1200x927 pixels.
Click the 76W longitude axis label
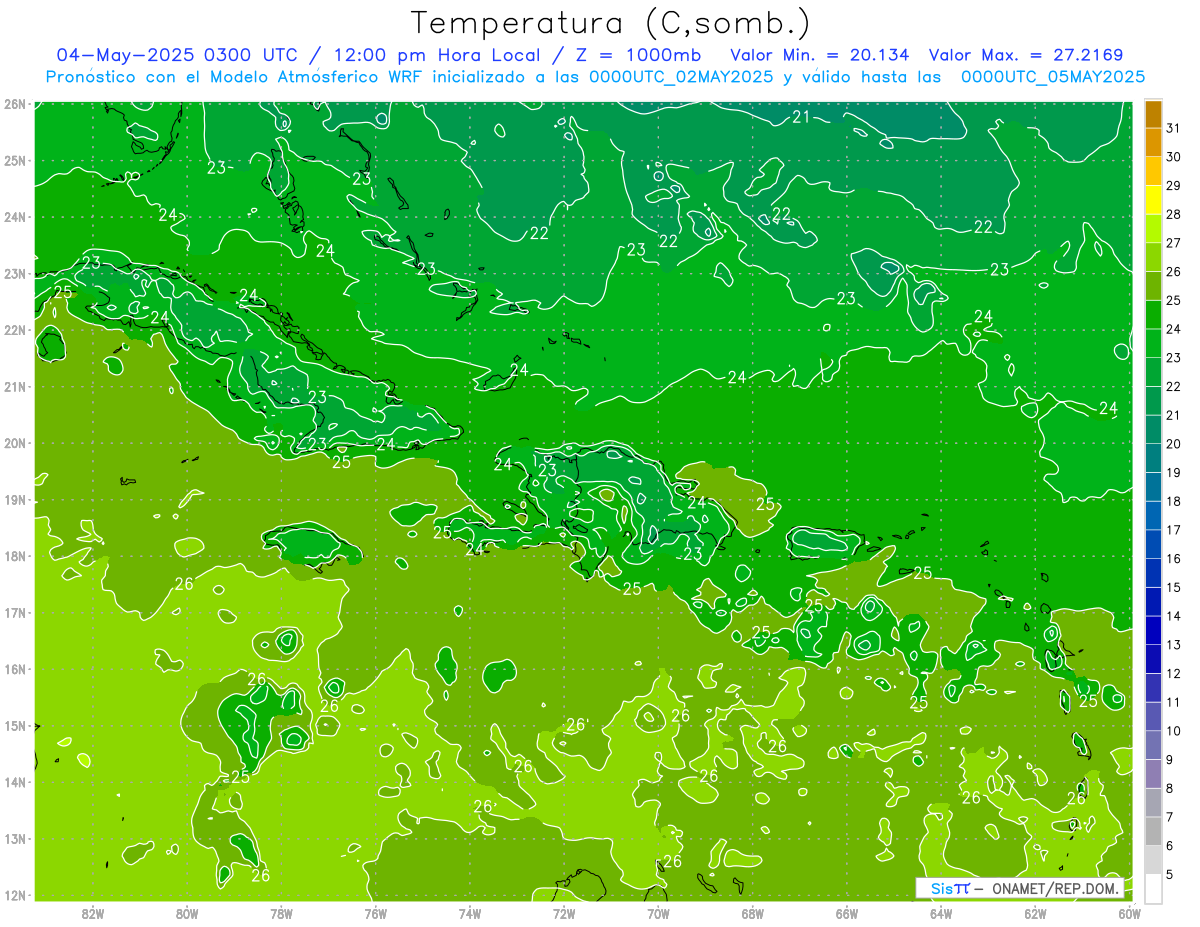376,913
